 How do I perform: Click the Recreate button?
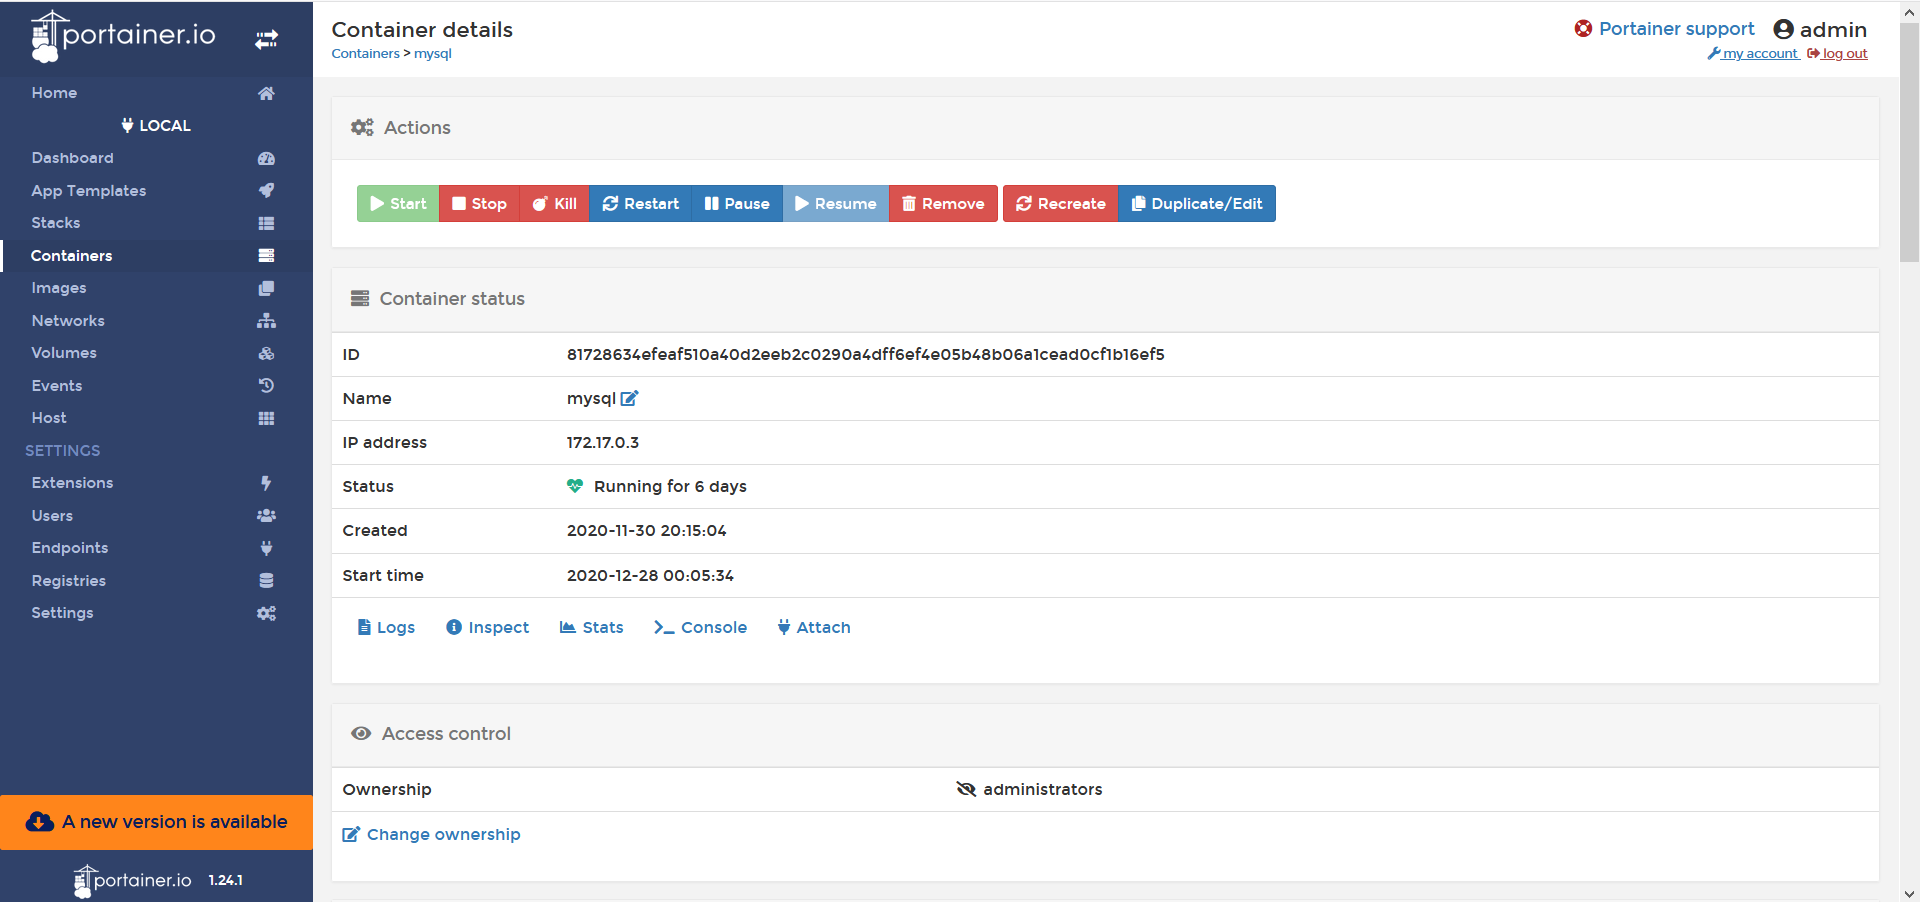point(1061,203)
